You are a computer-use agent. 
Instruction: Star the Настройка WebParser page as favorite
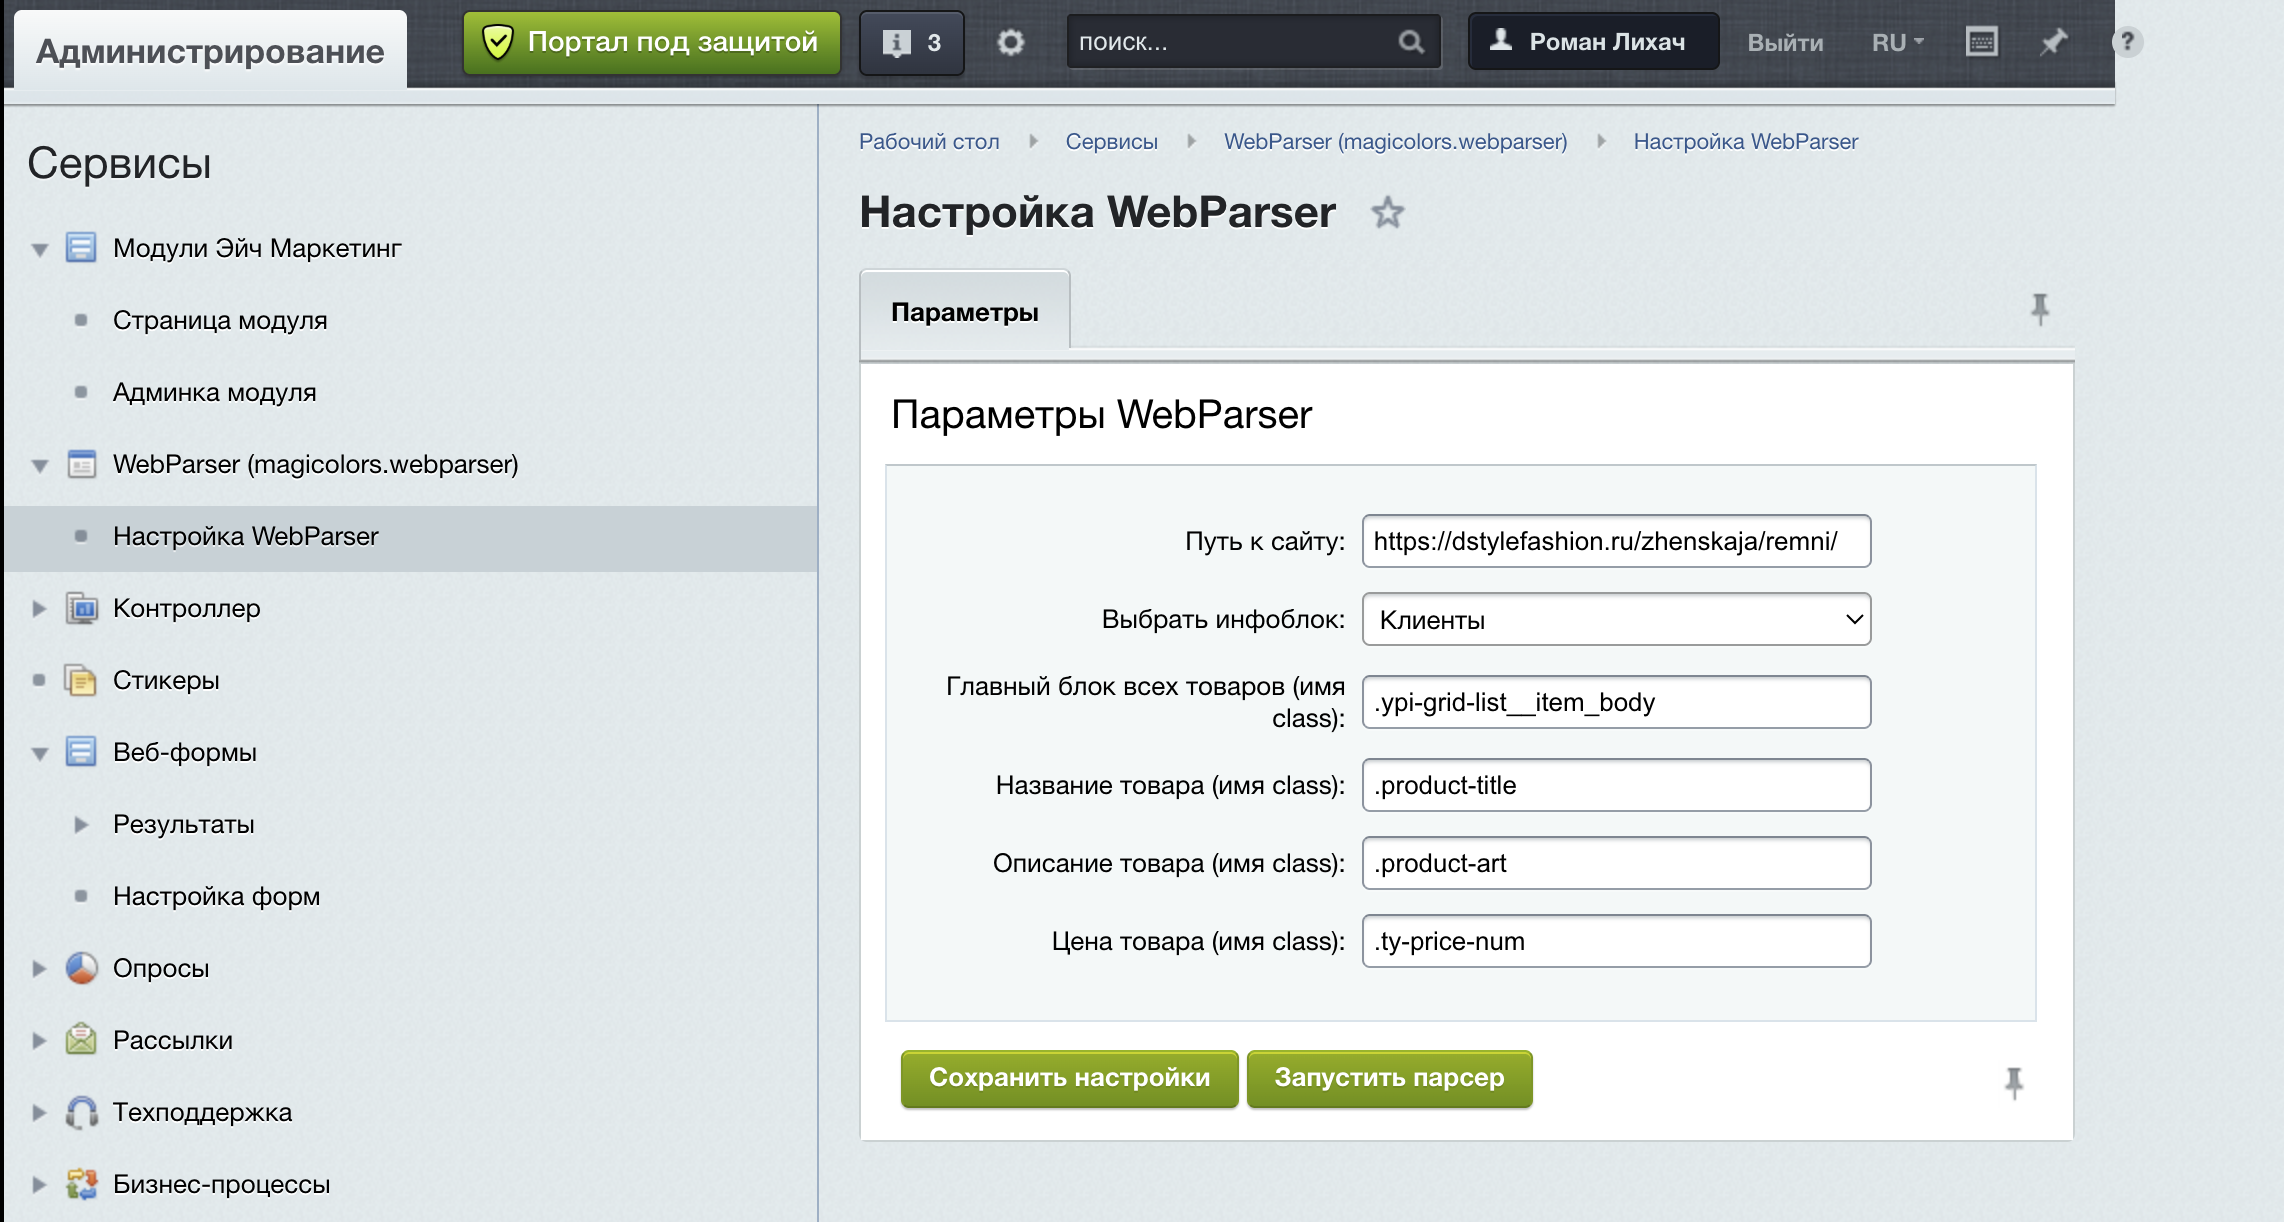click(x=1388, y=213)
